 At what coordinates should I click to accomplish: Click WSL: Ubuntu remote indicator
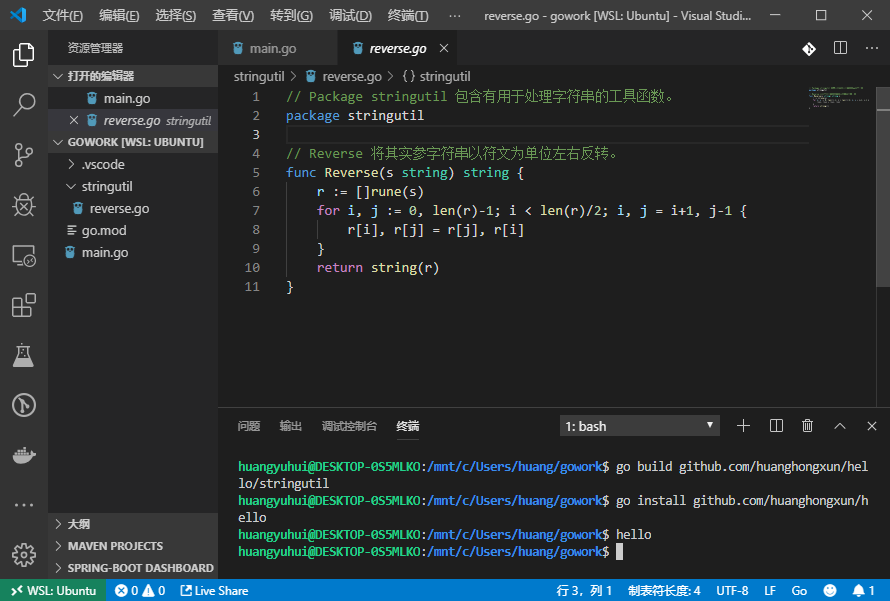pyautogui.click(x=53, y=591)
